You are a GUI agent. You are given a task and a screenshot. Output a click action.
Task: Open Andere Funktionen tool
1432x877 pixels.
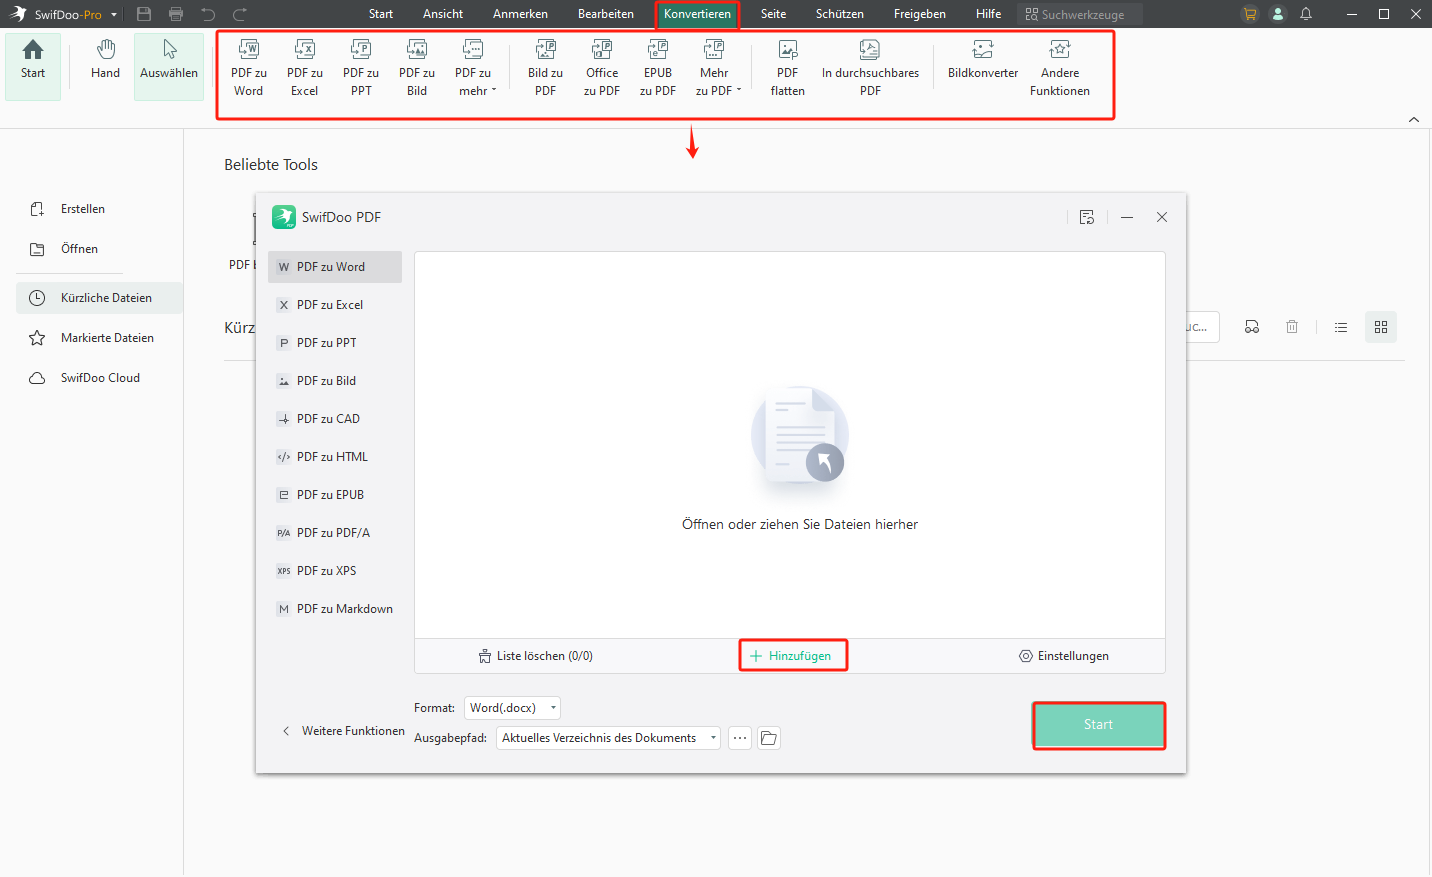pyautogui.click(x=1060, y=68)
